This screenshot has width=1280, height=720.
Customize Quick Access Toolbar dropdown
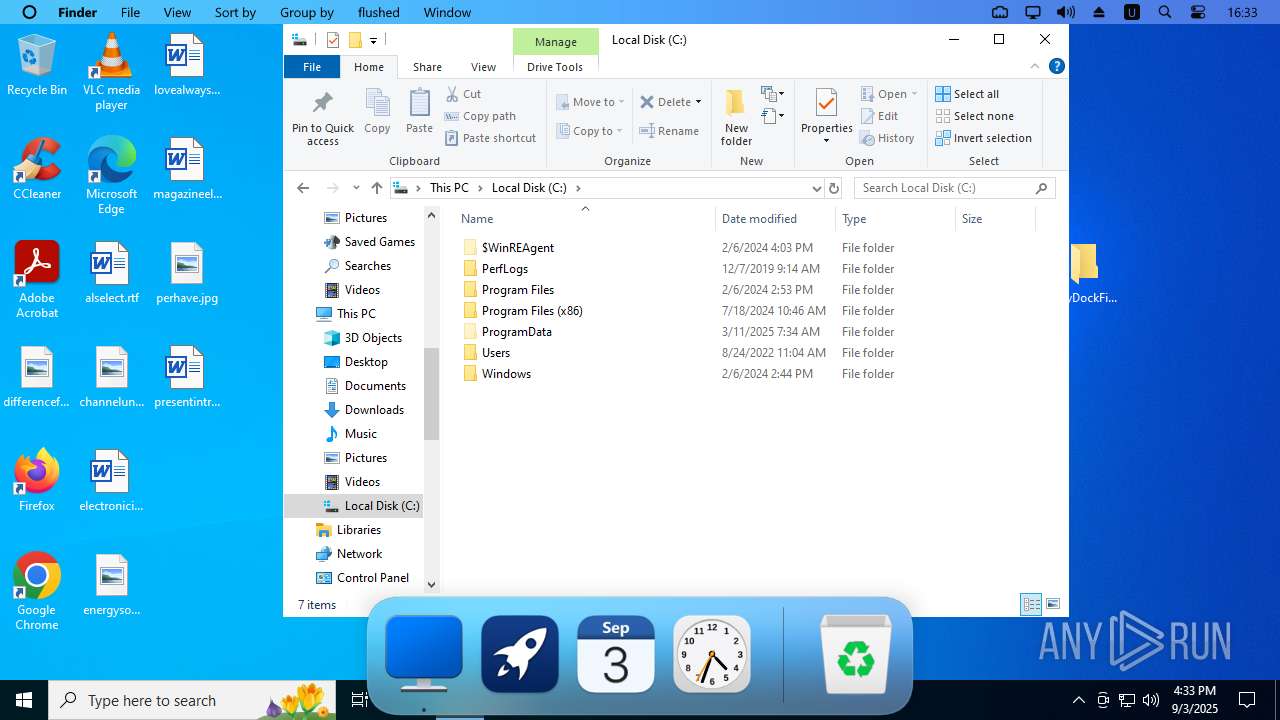(373, 40)
